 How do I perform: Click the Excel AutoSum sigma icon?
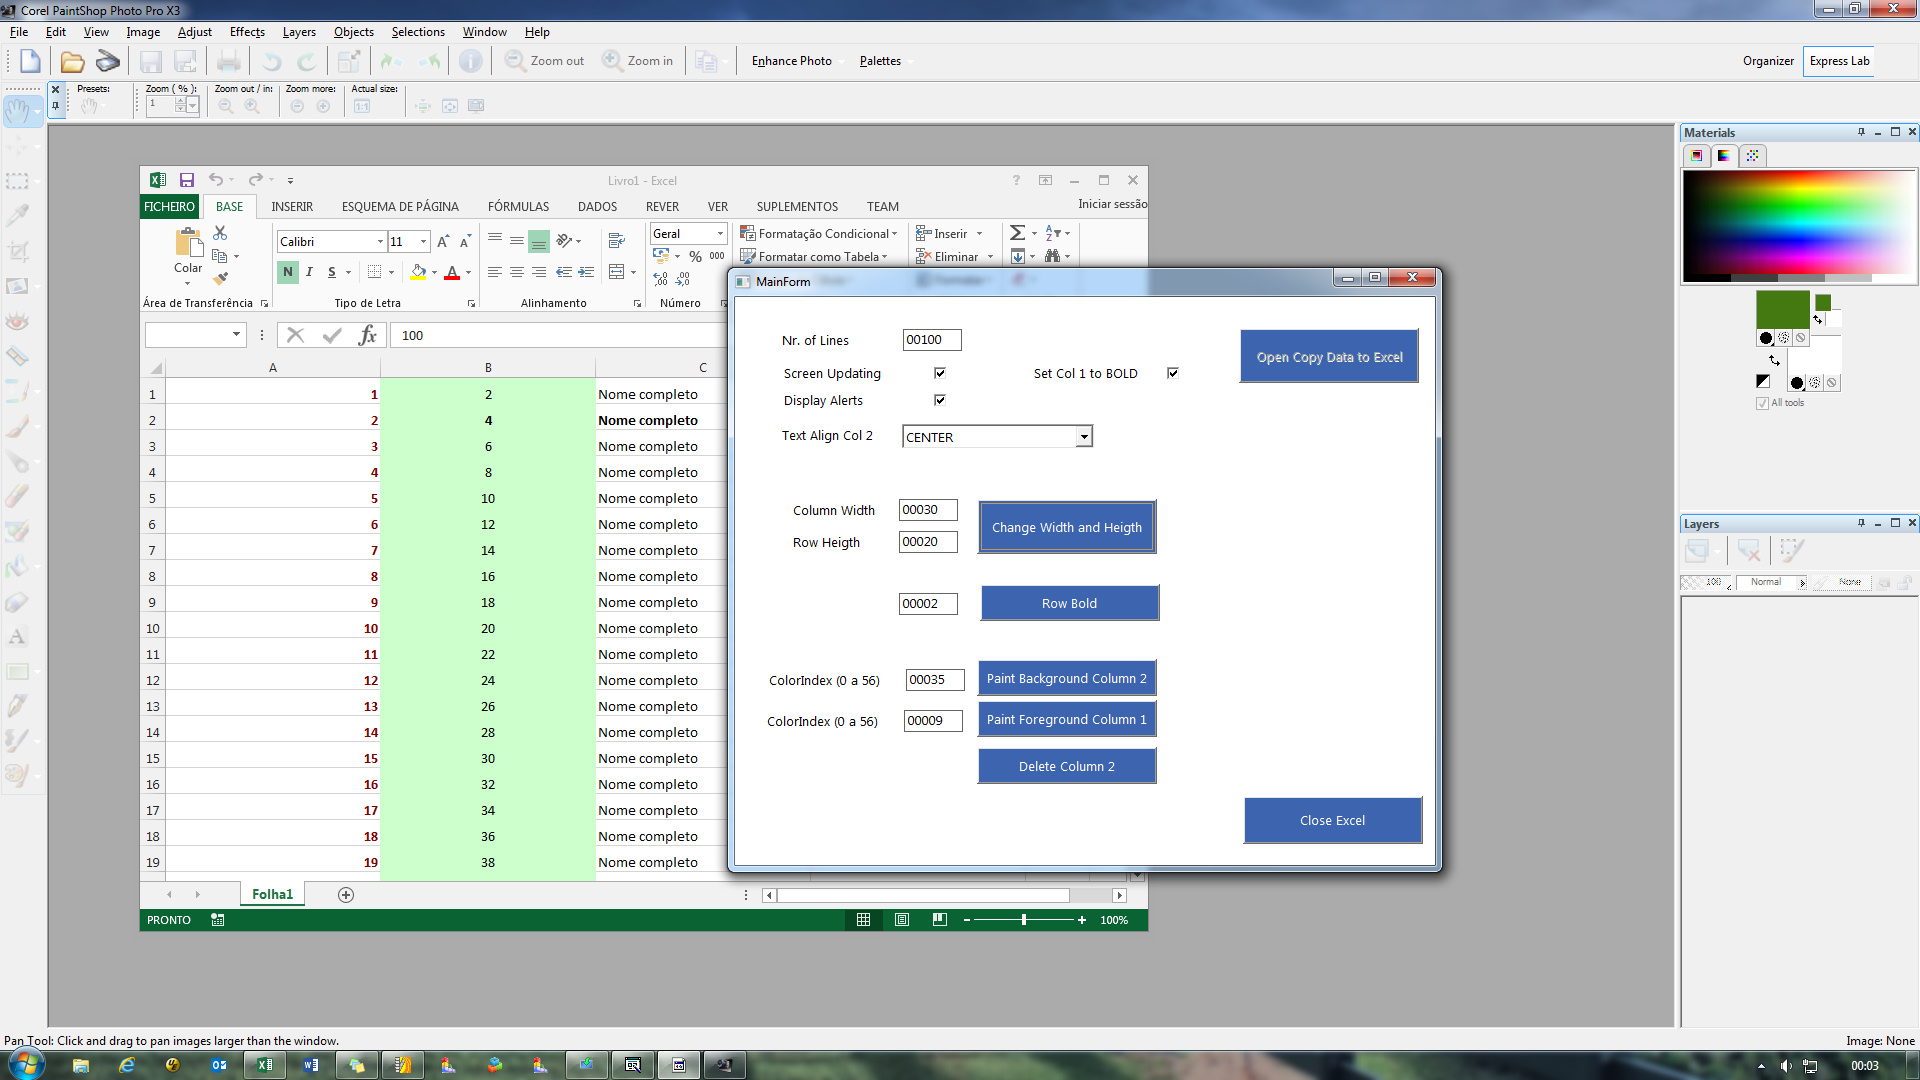pos(1017,233)
